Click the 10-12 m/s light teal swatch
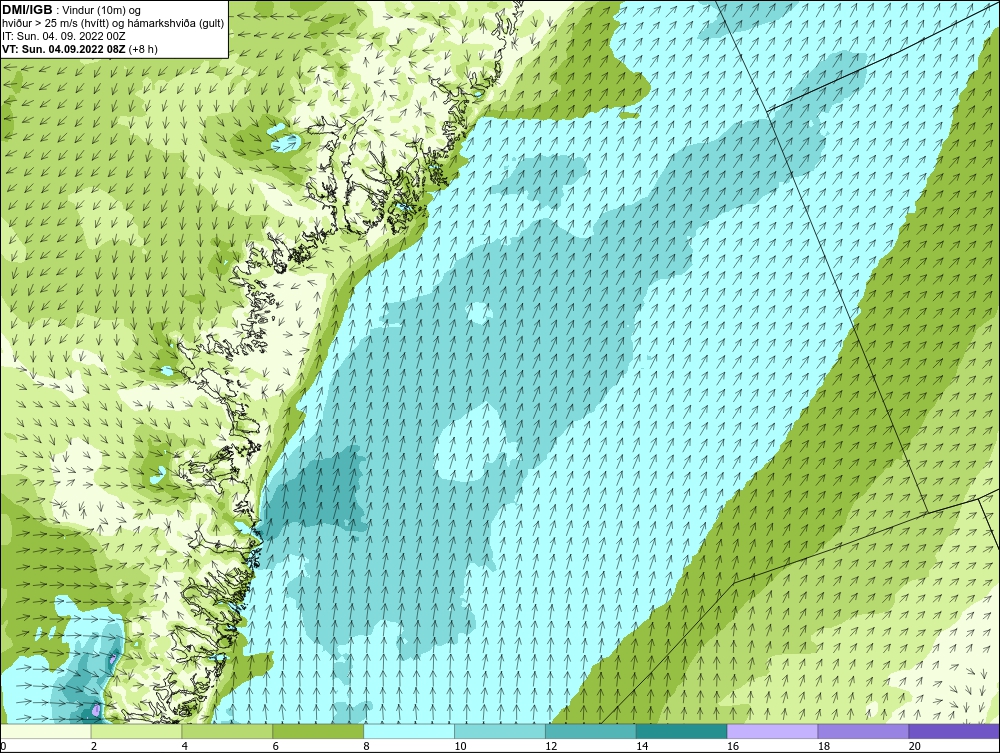This screenshot has width=1000, height=753. [500, 731]
